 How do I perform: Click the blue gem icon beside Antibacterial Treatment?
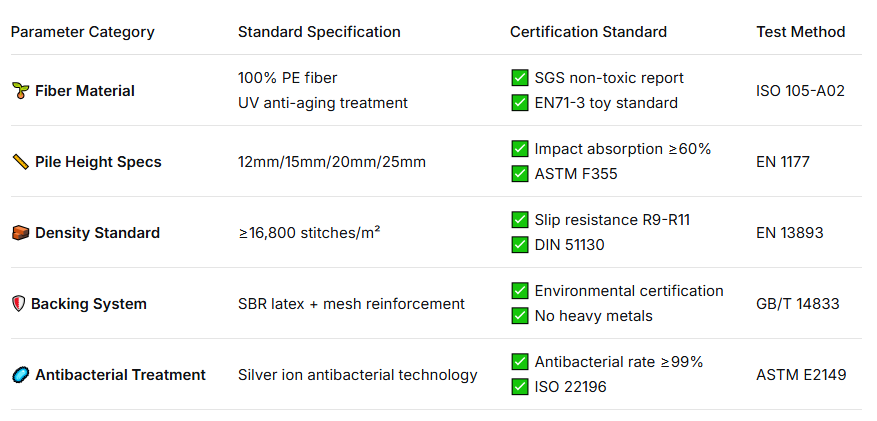click(20, 375)
